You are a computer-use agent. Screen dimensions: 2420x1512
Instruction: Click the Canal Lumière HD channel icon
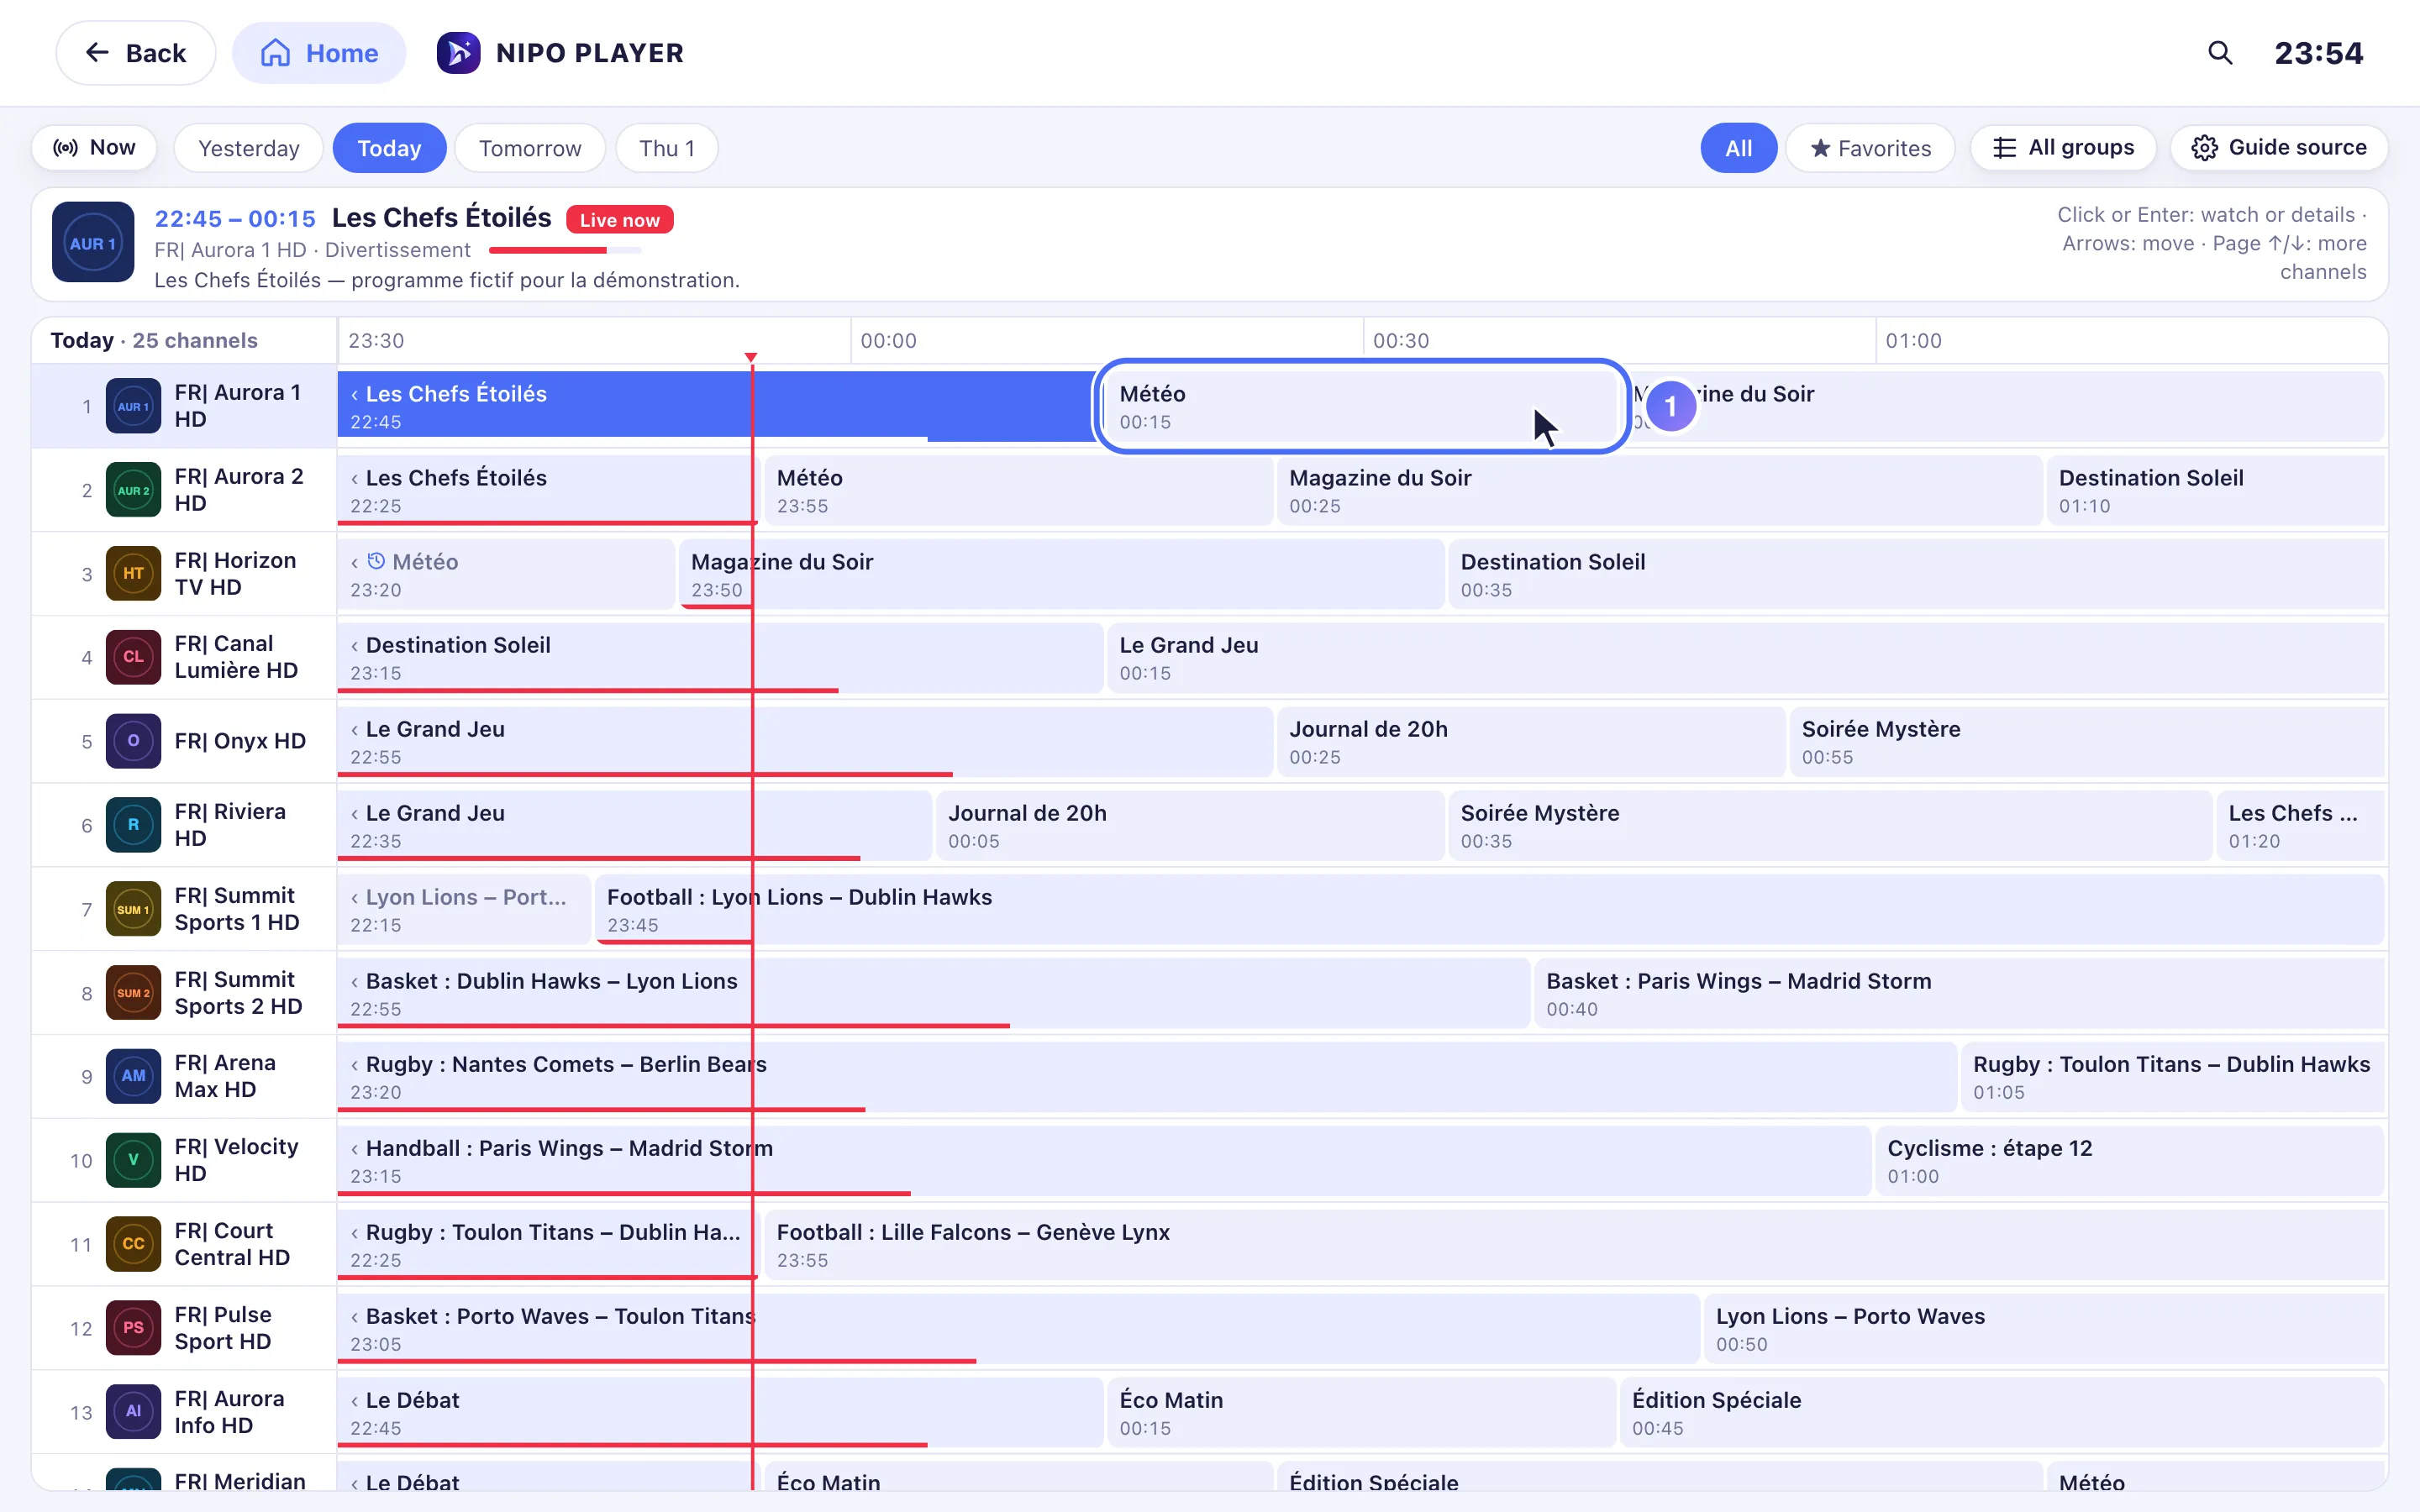point(133,657)
